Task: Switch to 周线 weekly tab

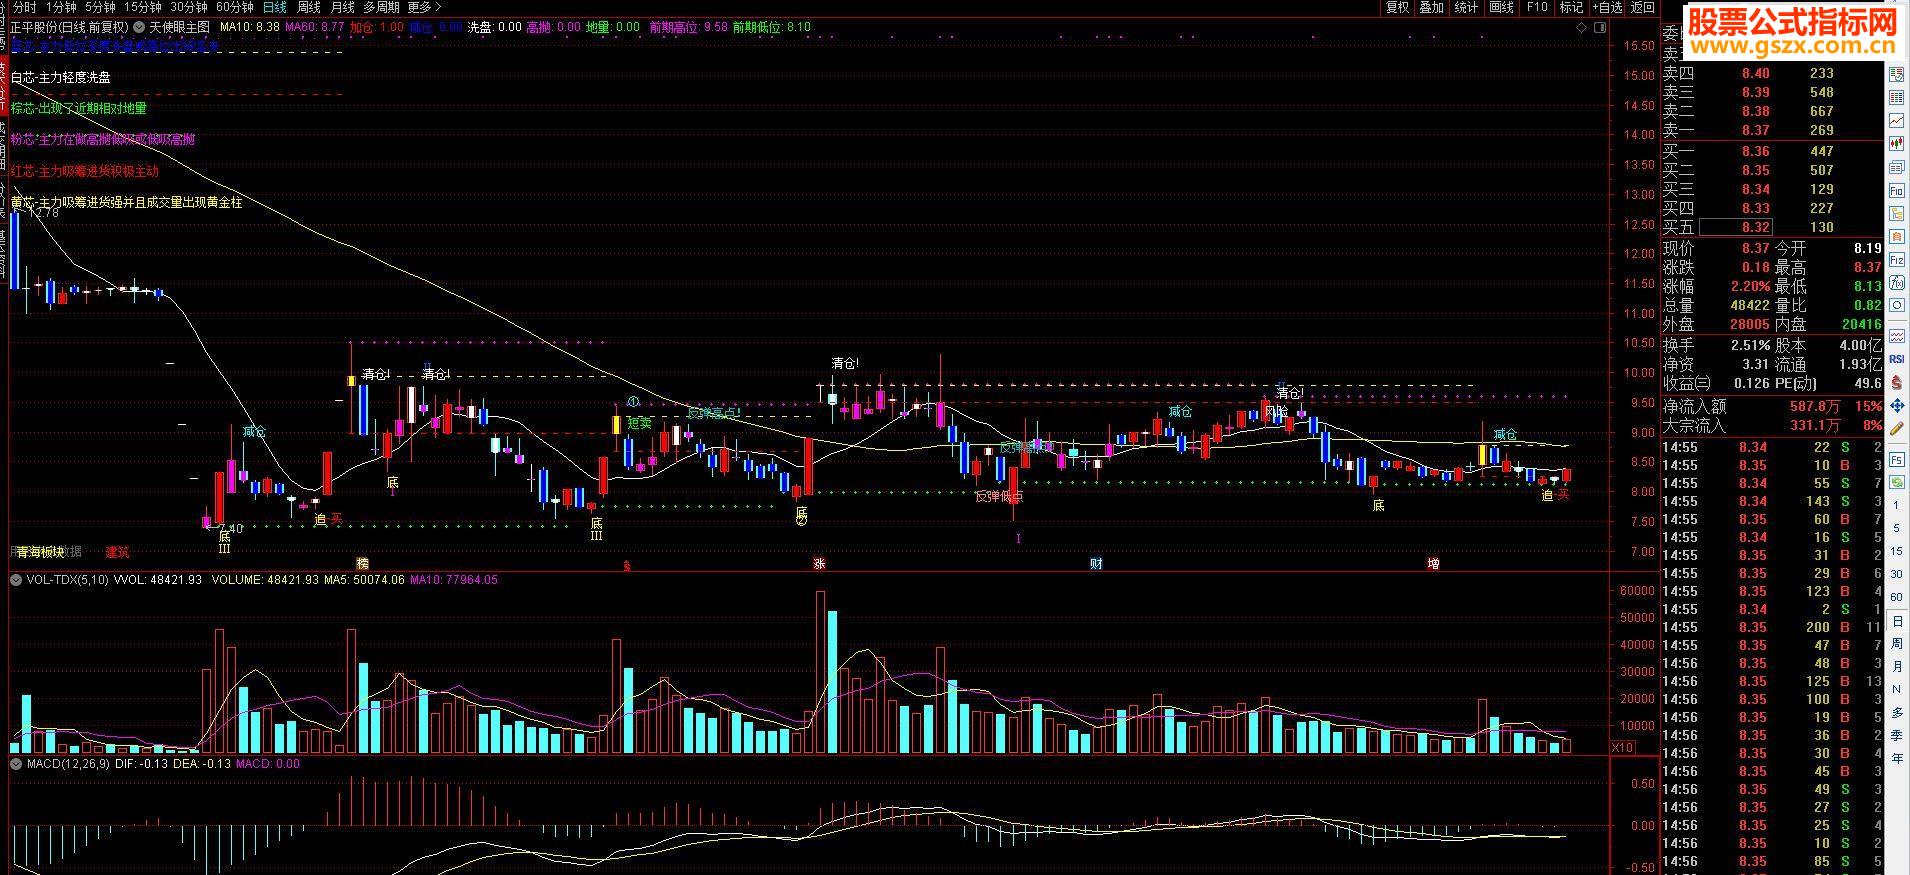Action: coord(308,7)
